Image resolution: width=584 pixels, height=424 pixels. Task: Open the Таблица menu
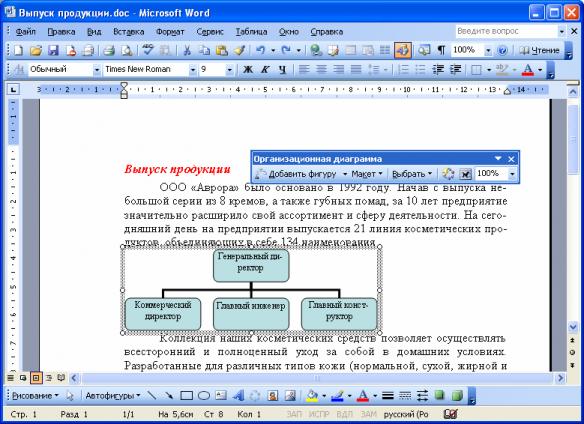(251, 32)
